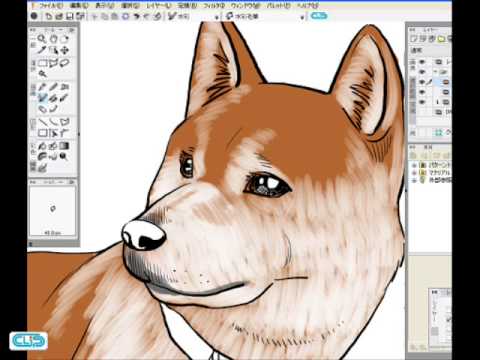Select the highlighted orange layer thumbnail
The image size is (480, 360).
pos(446,82)
